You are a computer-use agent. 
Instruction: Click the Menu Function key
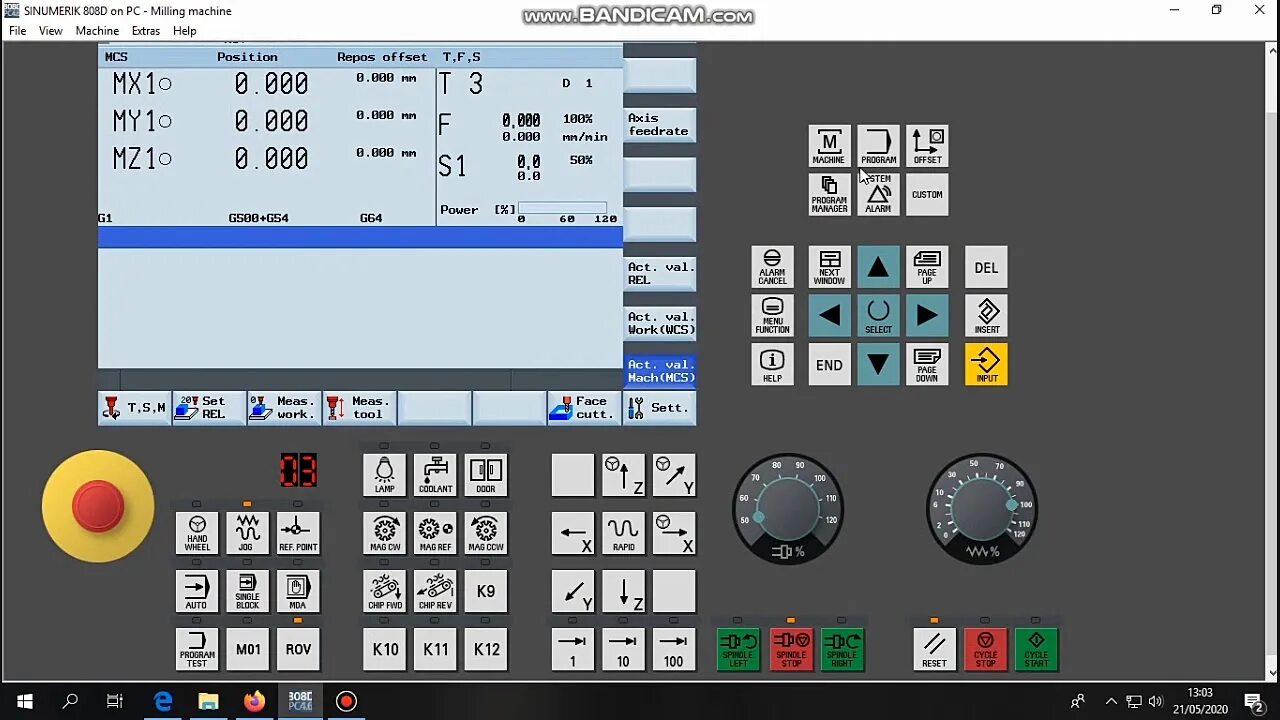[x=772, y=316]
